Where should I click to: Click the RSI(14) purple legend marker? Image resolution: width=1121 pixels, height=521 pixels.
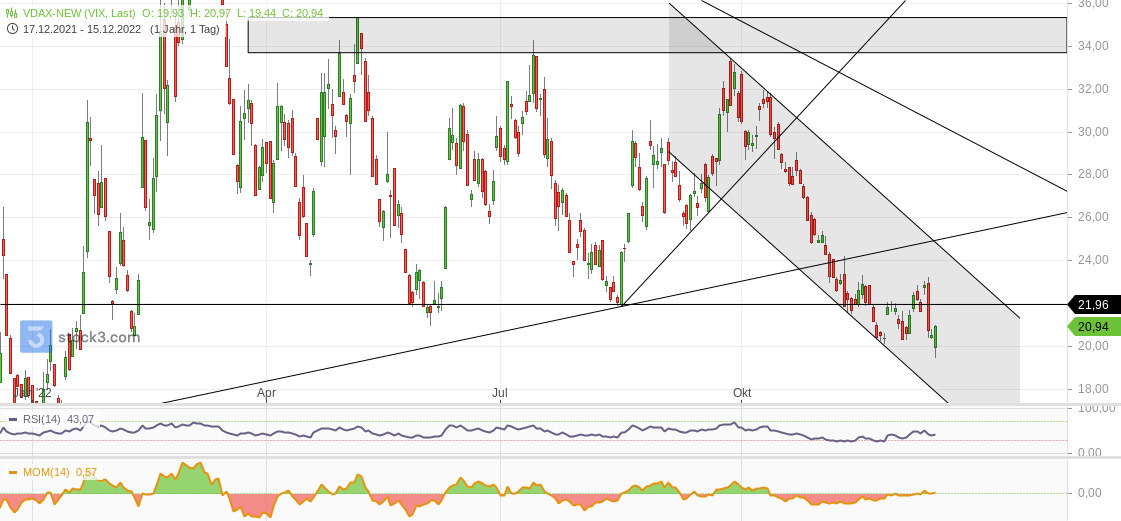[13, 419]
